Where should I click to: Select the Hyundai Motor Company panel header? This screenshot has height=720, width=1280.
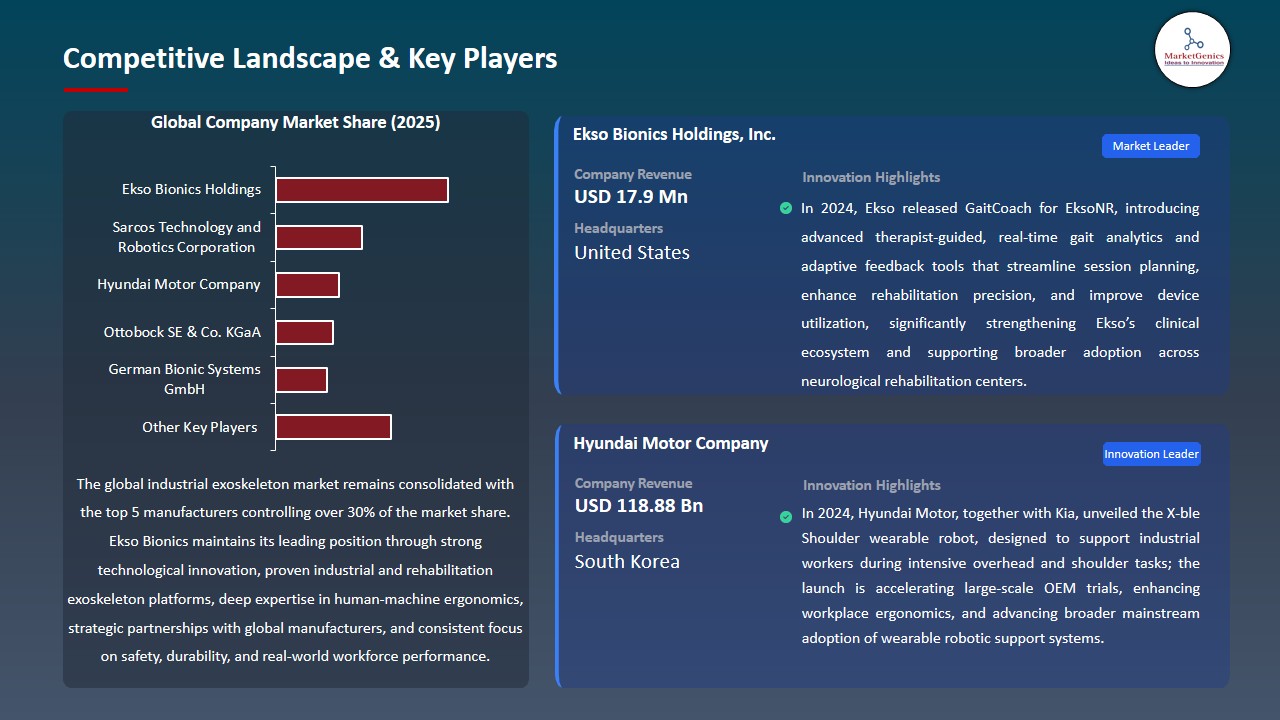tap(671, 443)
